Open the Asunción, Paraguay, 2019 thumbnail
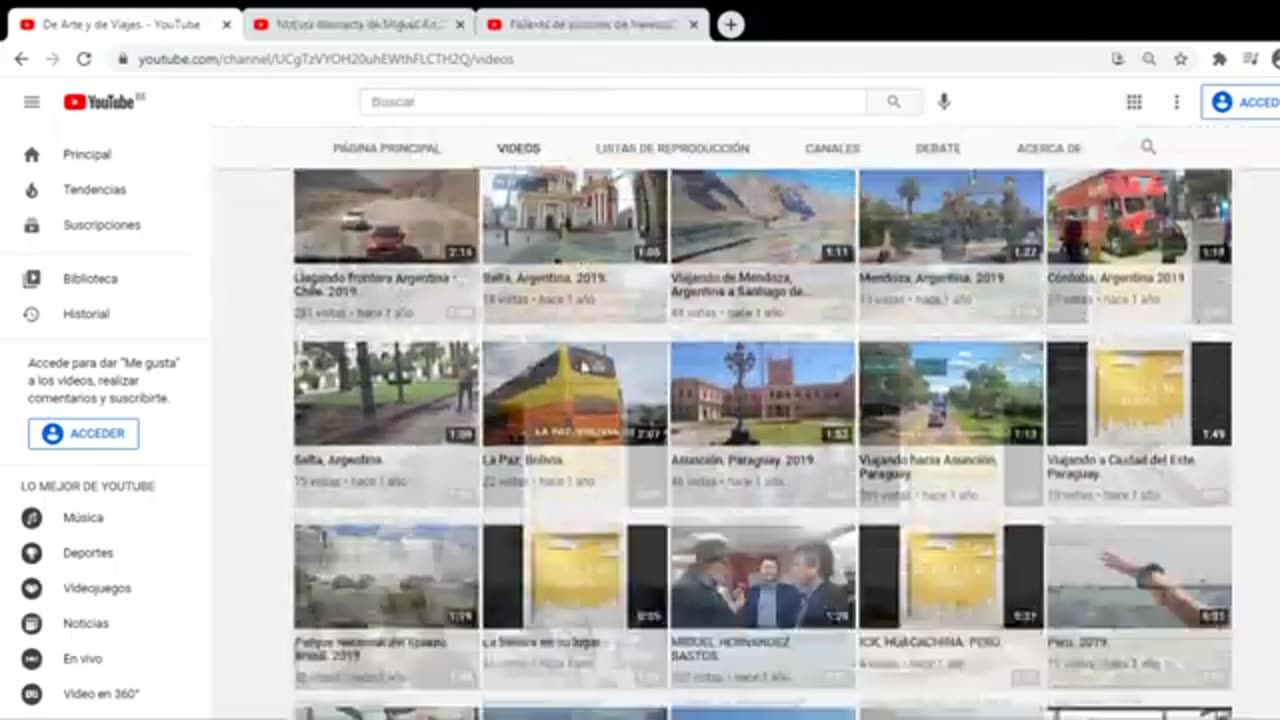The height and width of the screenshot is (720, 1280). click(763, 393)
